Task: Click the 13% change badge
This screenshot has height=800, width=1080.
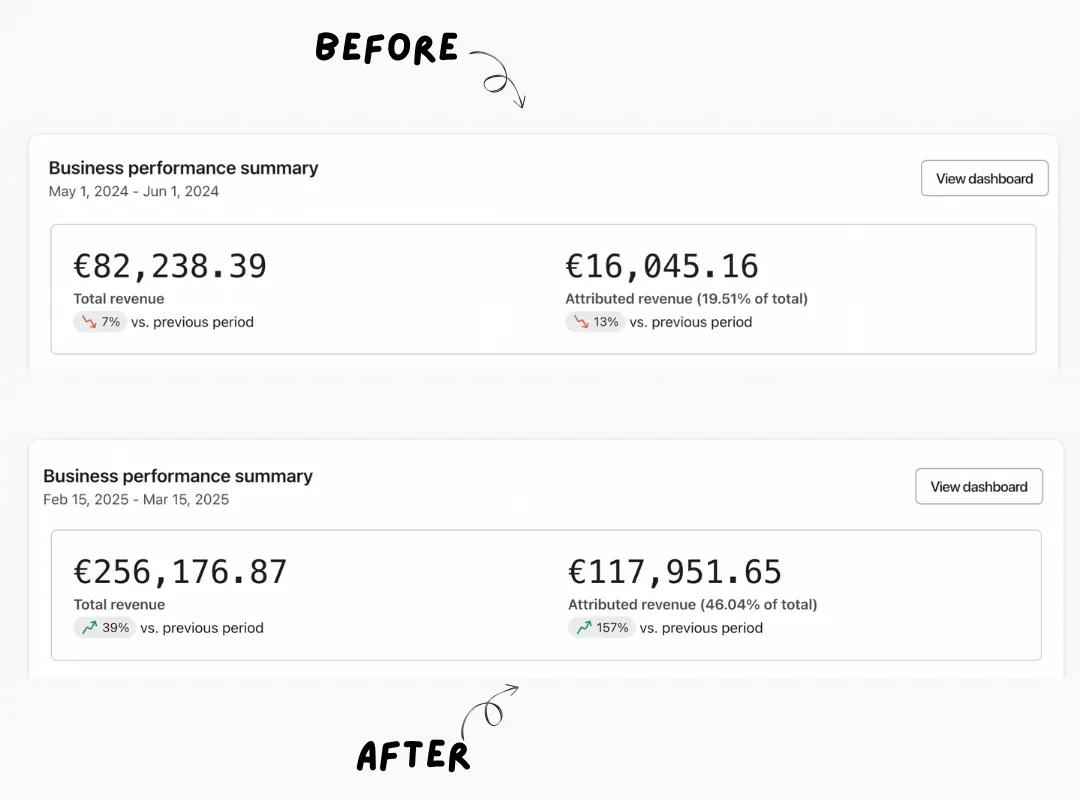Action: click(596, 322)
